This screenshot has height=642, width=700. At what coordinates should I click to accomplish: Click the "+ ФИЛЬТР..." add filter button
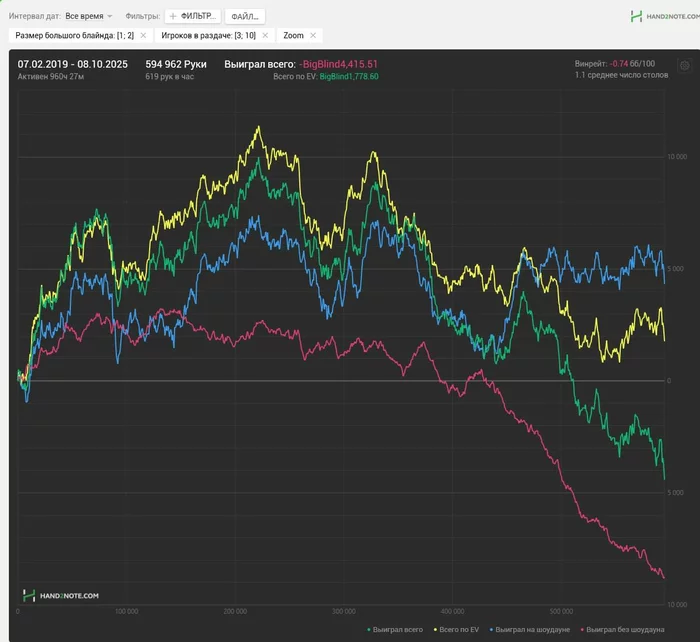[193, 16]
